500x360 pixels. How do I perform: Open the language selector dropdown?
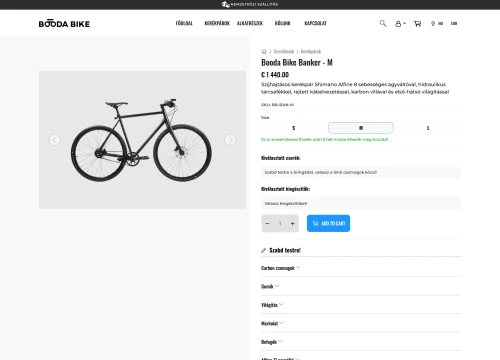[x=437, y=24]
